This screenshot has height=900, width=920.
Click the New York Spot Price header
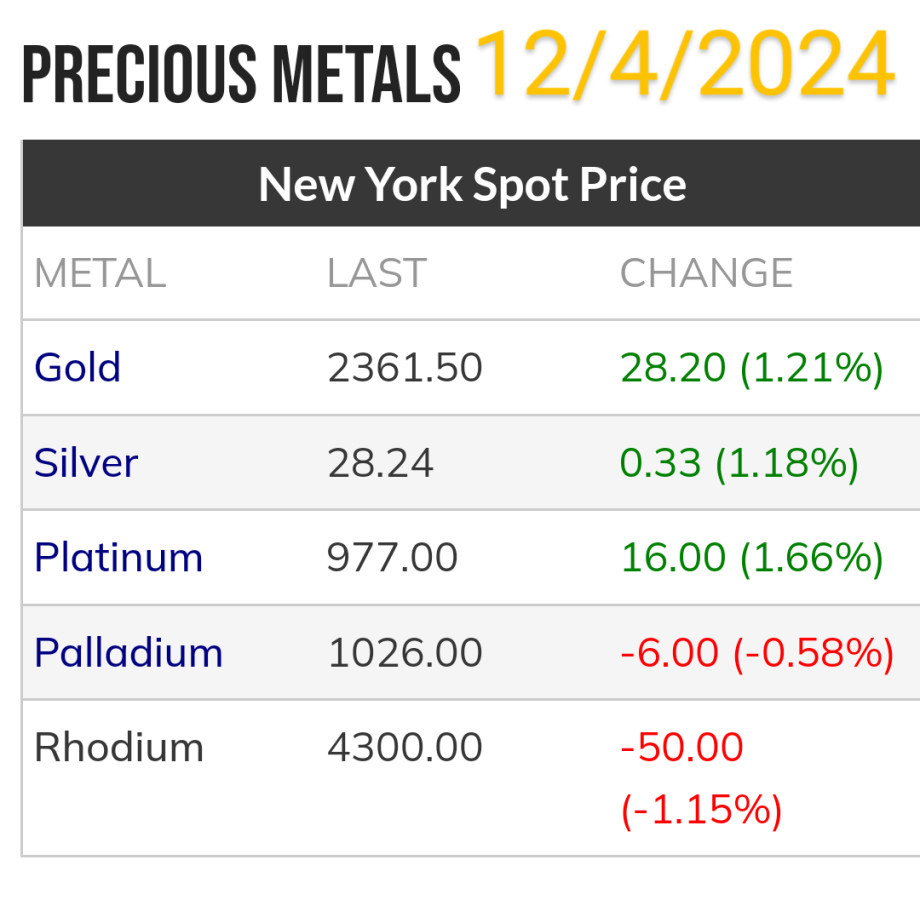pos(472,185)
